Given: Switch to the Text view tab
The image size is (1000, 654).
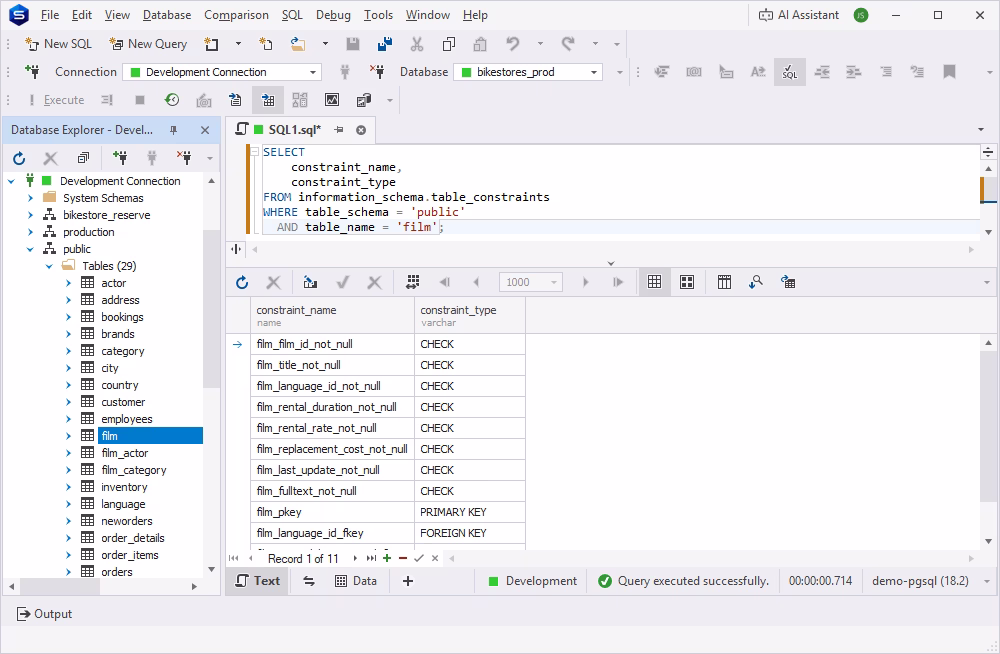Looking at the screenshot, I should click(258, 581).
